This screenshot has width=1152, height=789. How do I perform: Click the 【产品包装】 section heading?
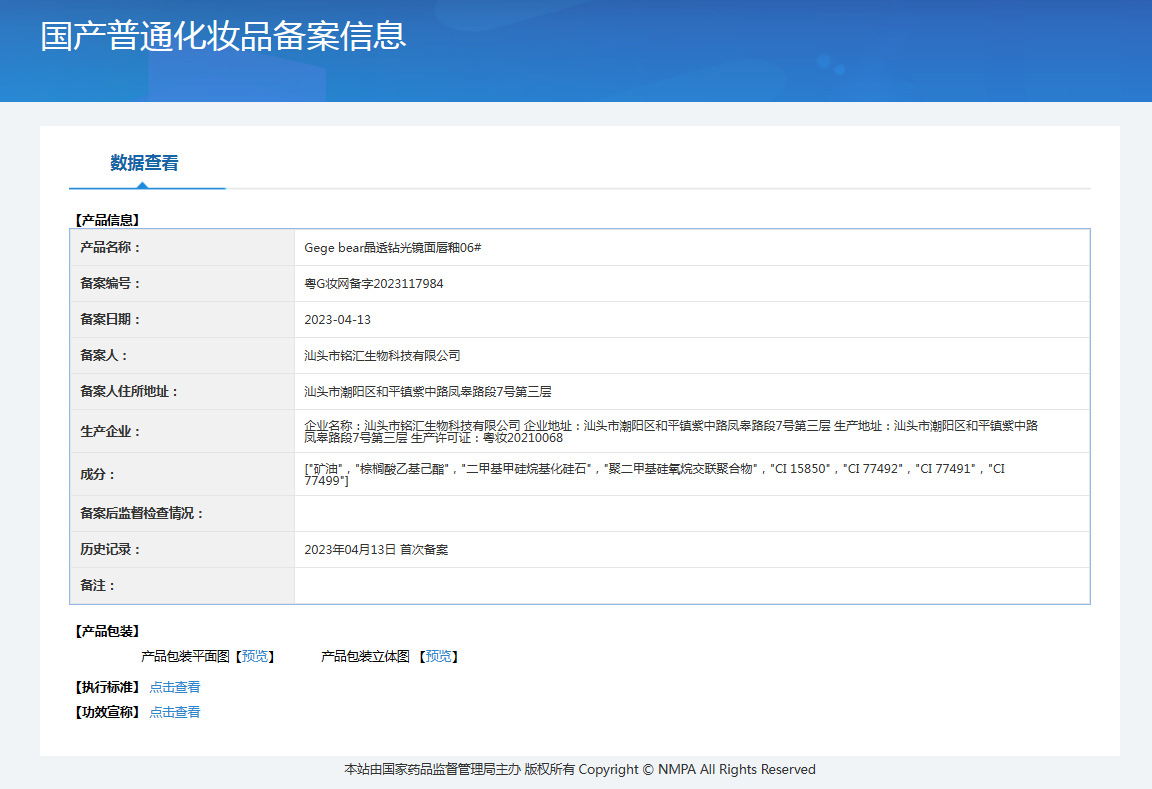click(107, 631)
